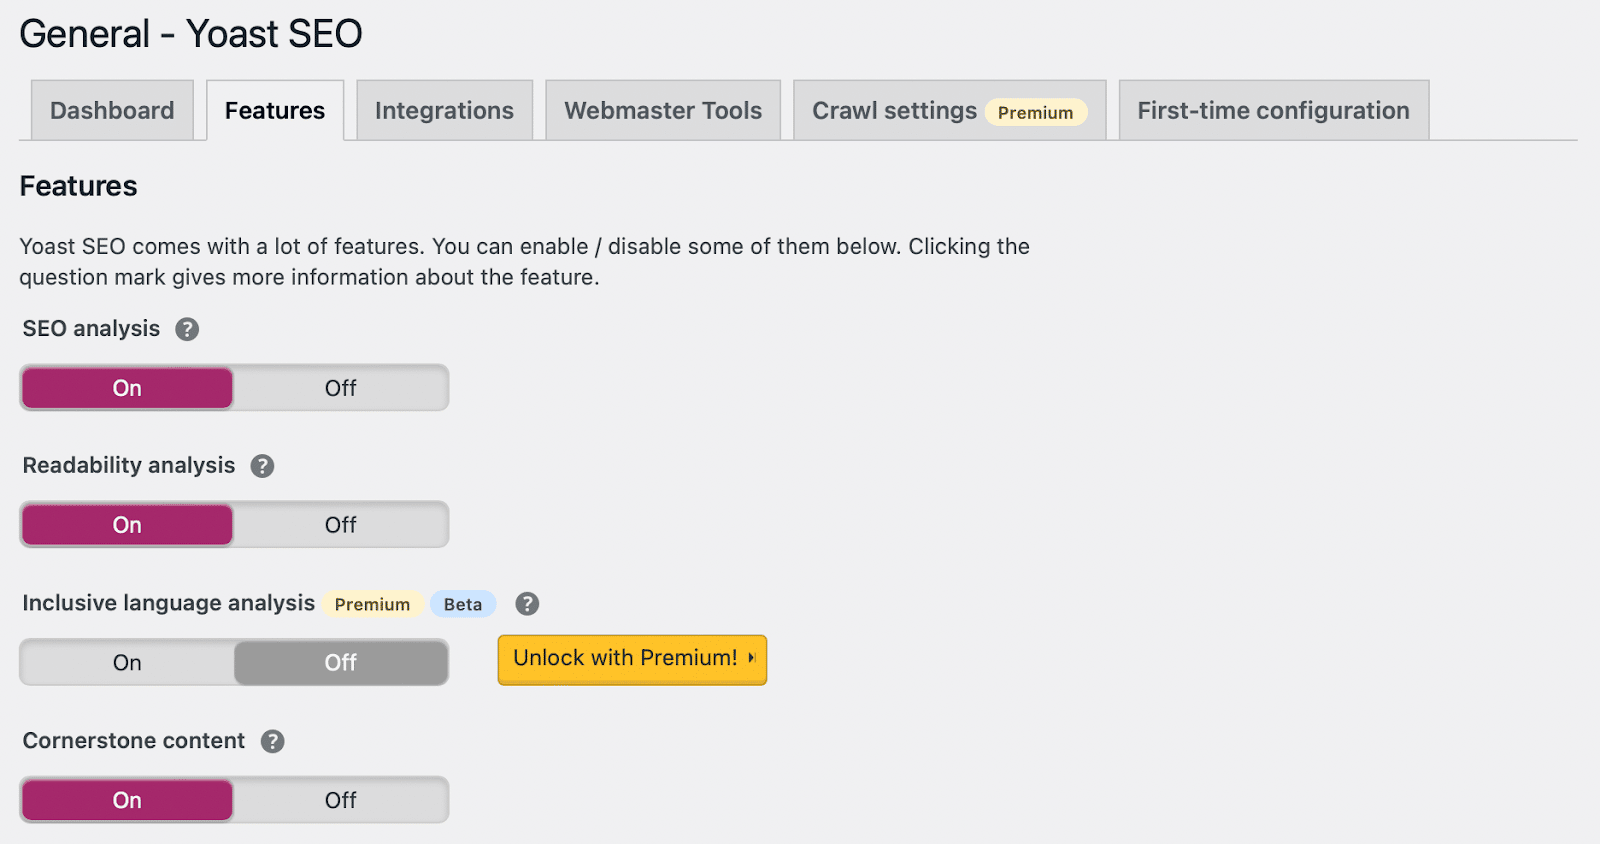Click the arrow inside Unlock with Premium button

[751, 659]
